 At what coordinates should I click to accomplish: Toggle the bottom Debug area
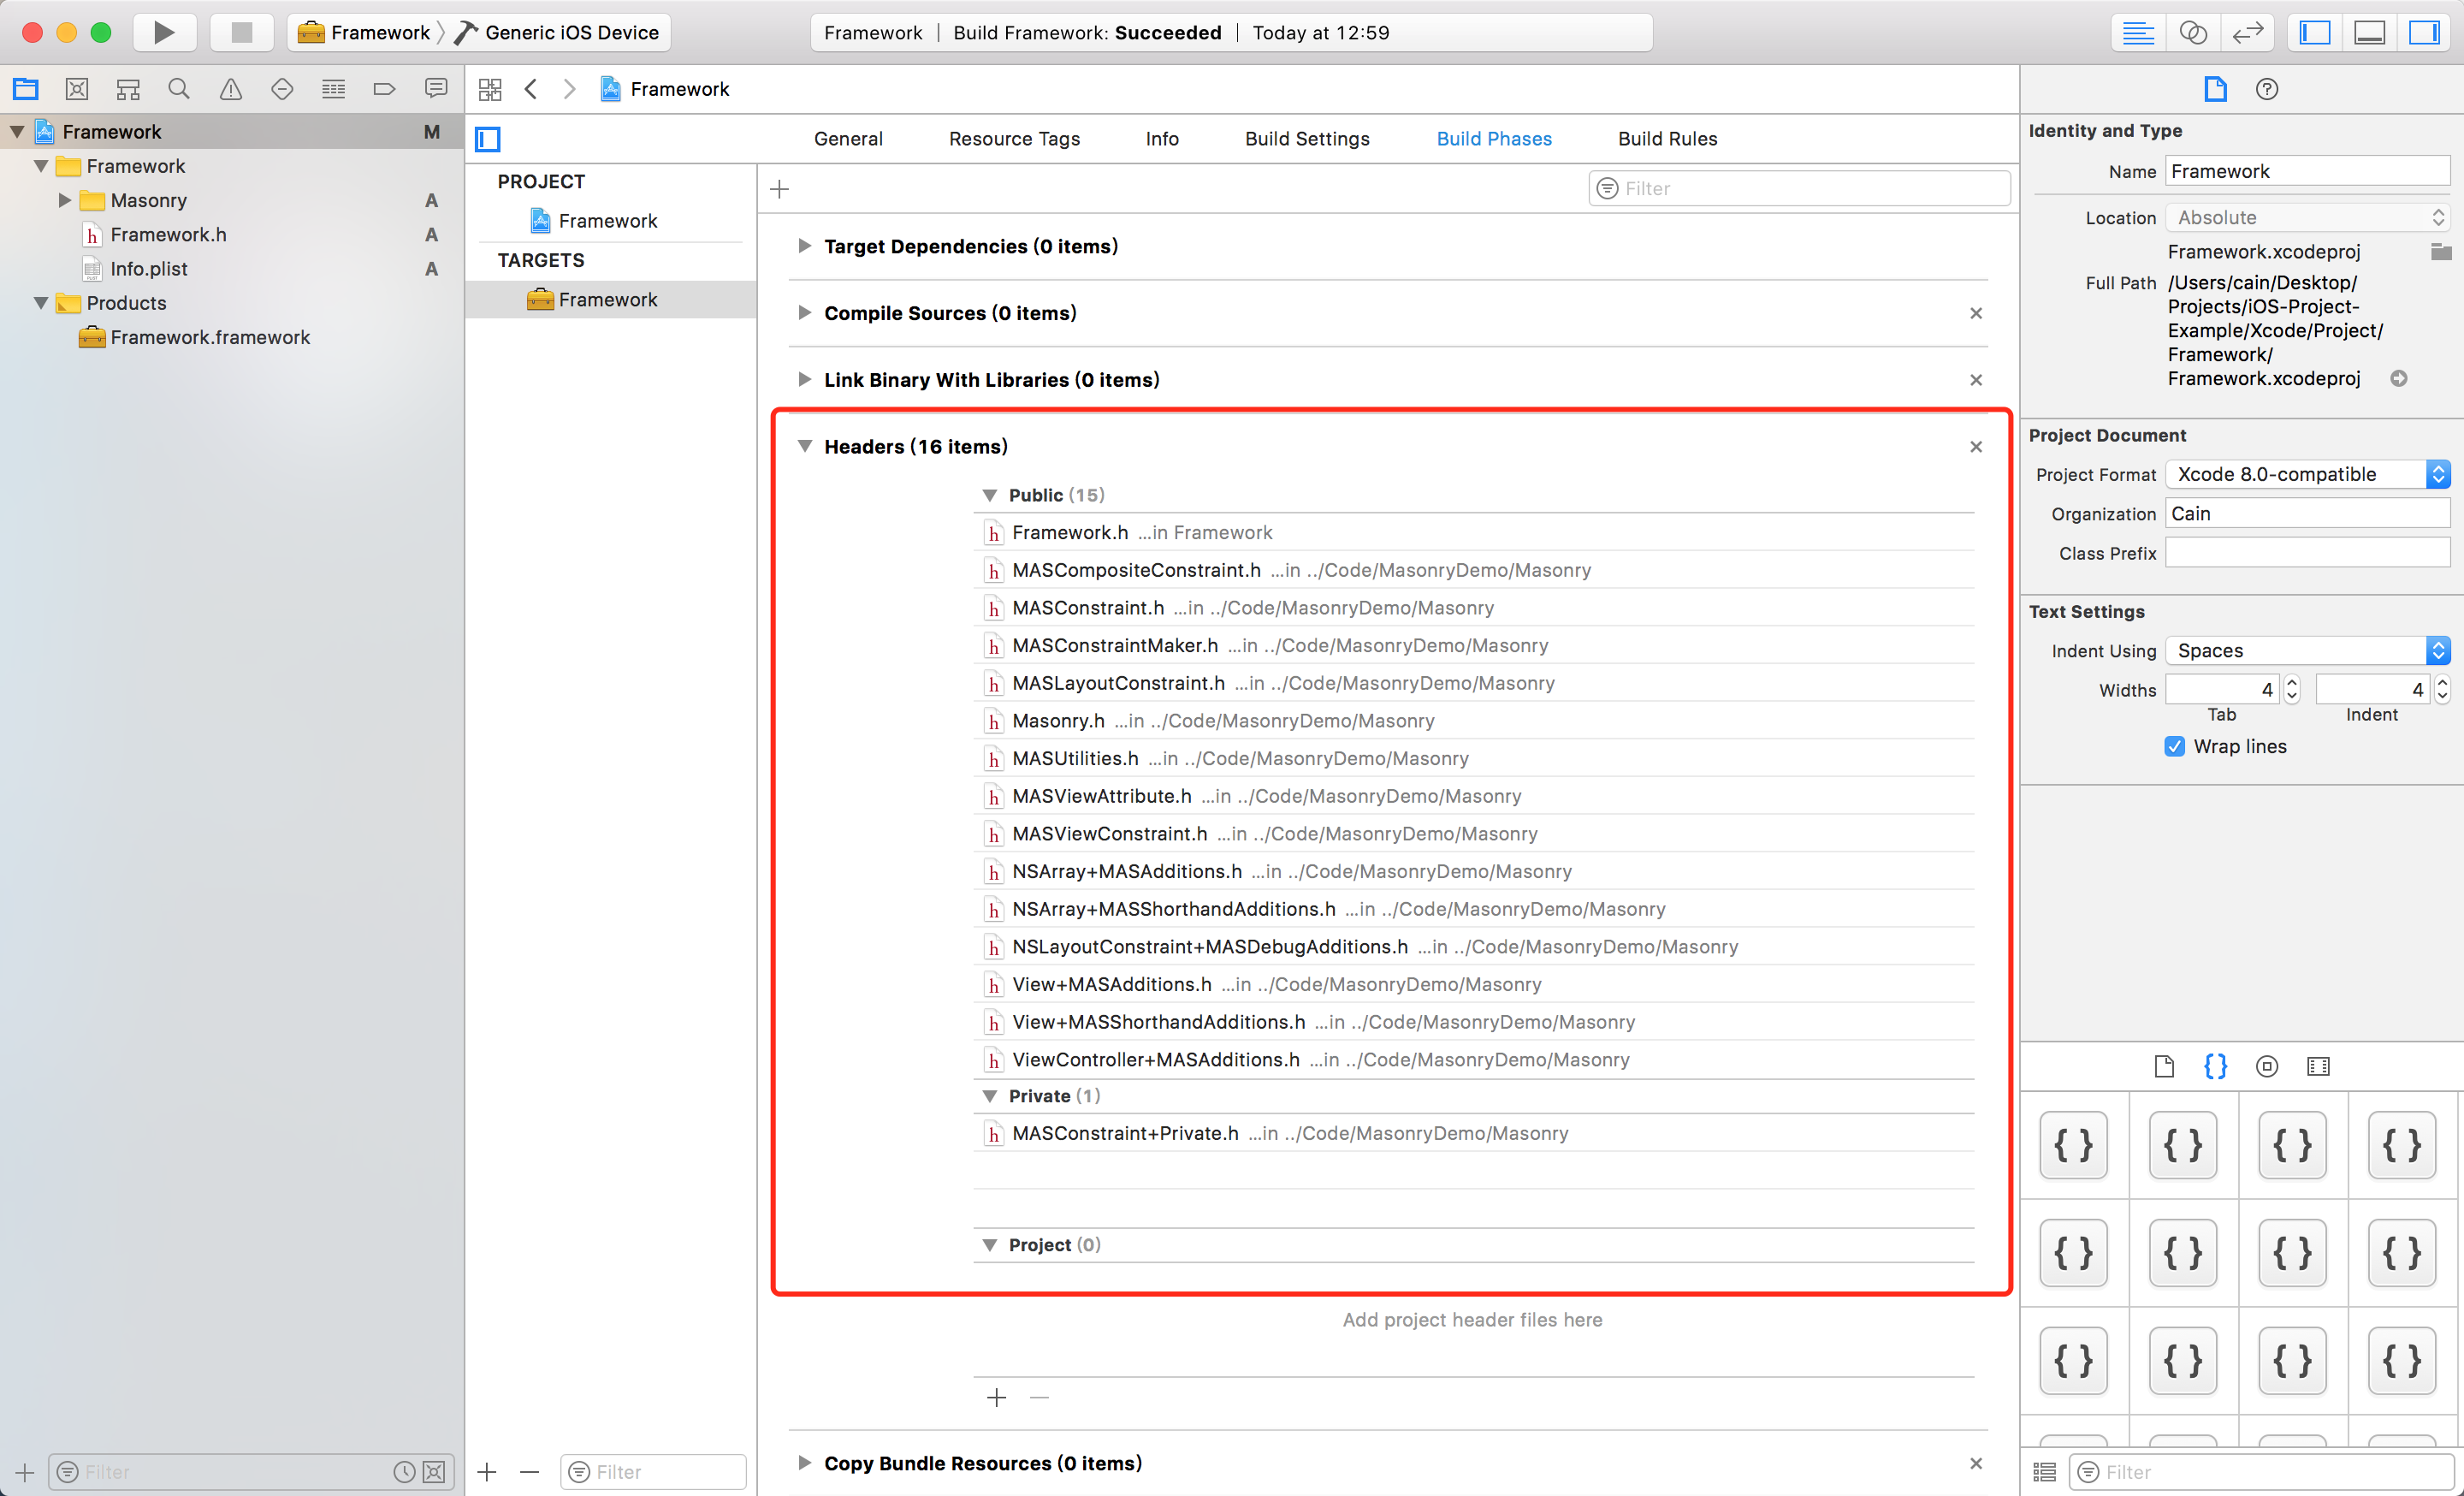point(2369,32)
